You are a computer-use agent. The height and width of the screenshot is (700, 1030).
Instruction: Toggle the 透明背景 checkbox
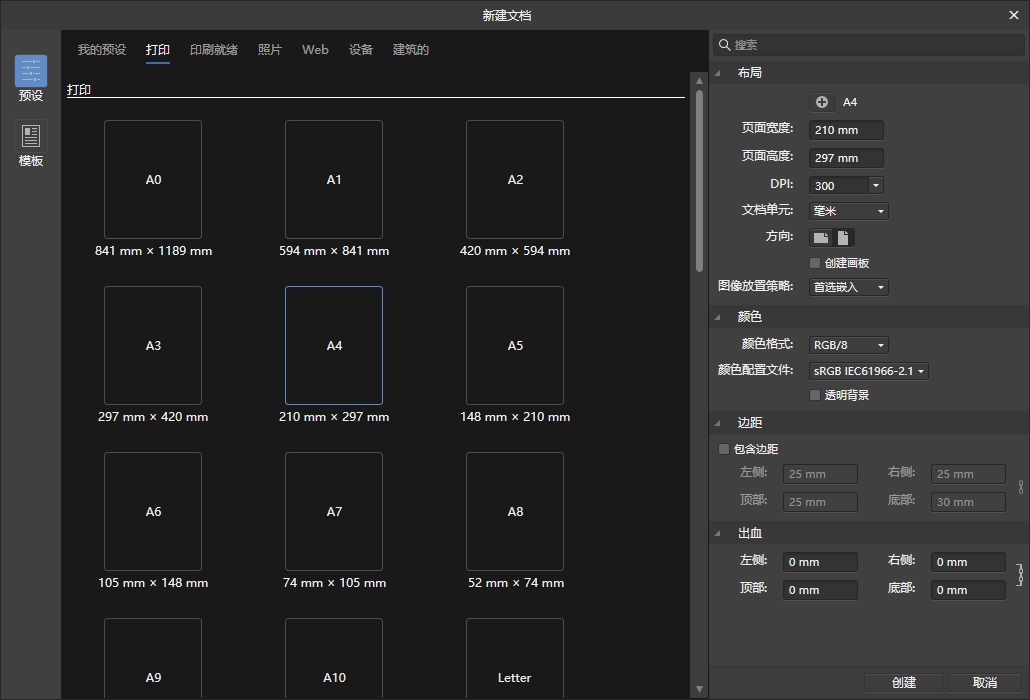click(815, 395)
